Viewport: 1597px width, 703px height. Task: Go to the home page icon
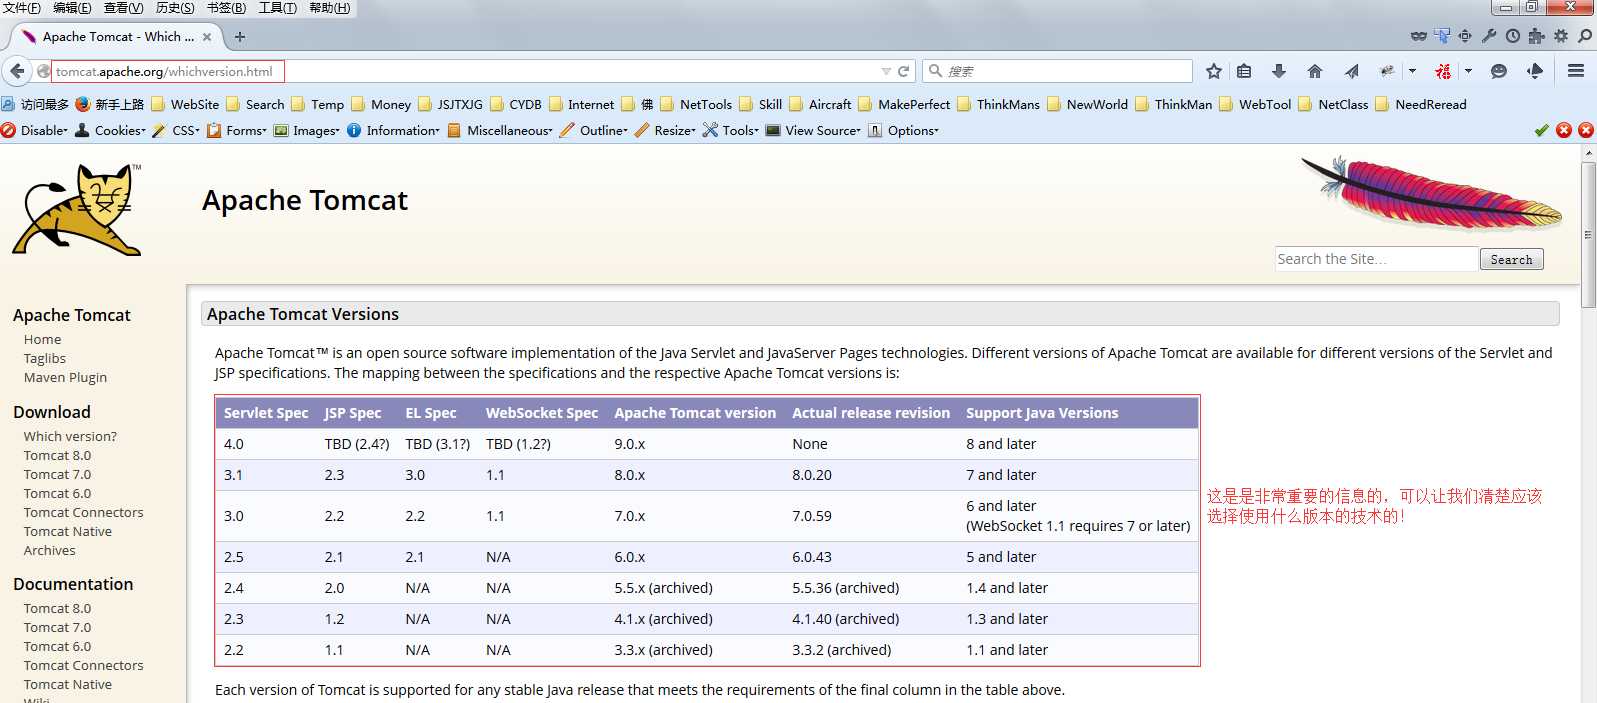point(1315,71)
